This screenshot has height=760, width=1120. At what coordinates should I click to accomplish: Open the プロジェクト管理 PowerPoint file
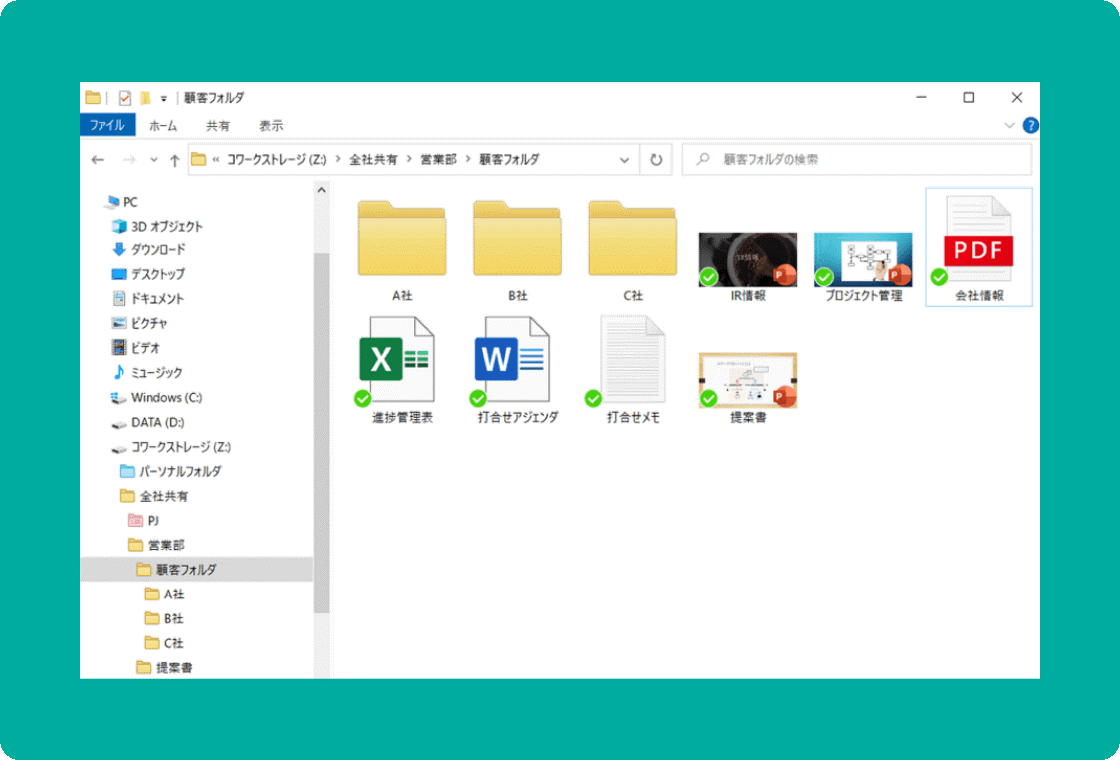point(862,258)
